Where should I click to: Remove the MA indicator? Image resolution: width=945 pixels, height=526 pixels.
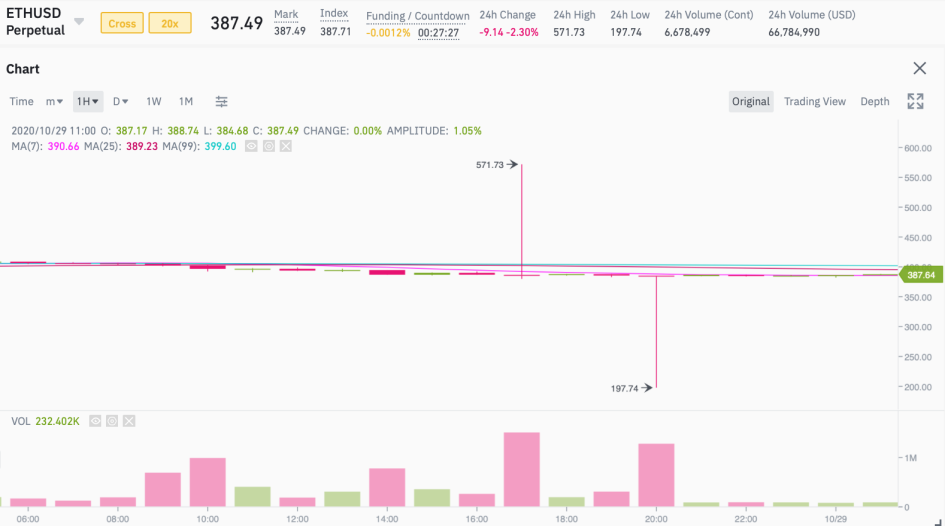point(286,146)
